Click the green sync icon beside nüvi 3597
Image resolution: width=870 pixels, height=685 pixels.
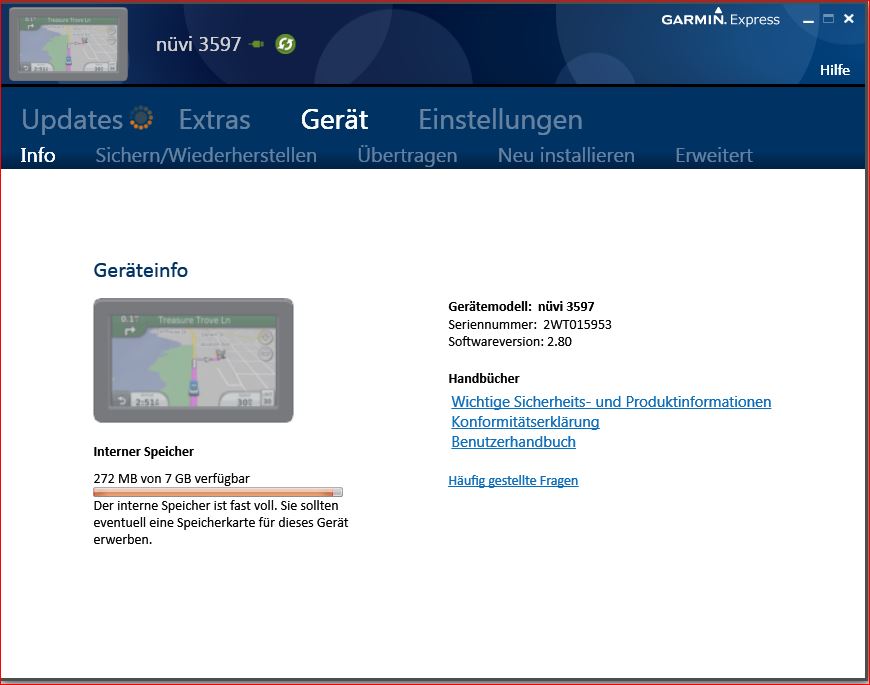pos(285,44)
